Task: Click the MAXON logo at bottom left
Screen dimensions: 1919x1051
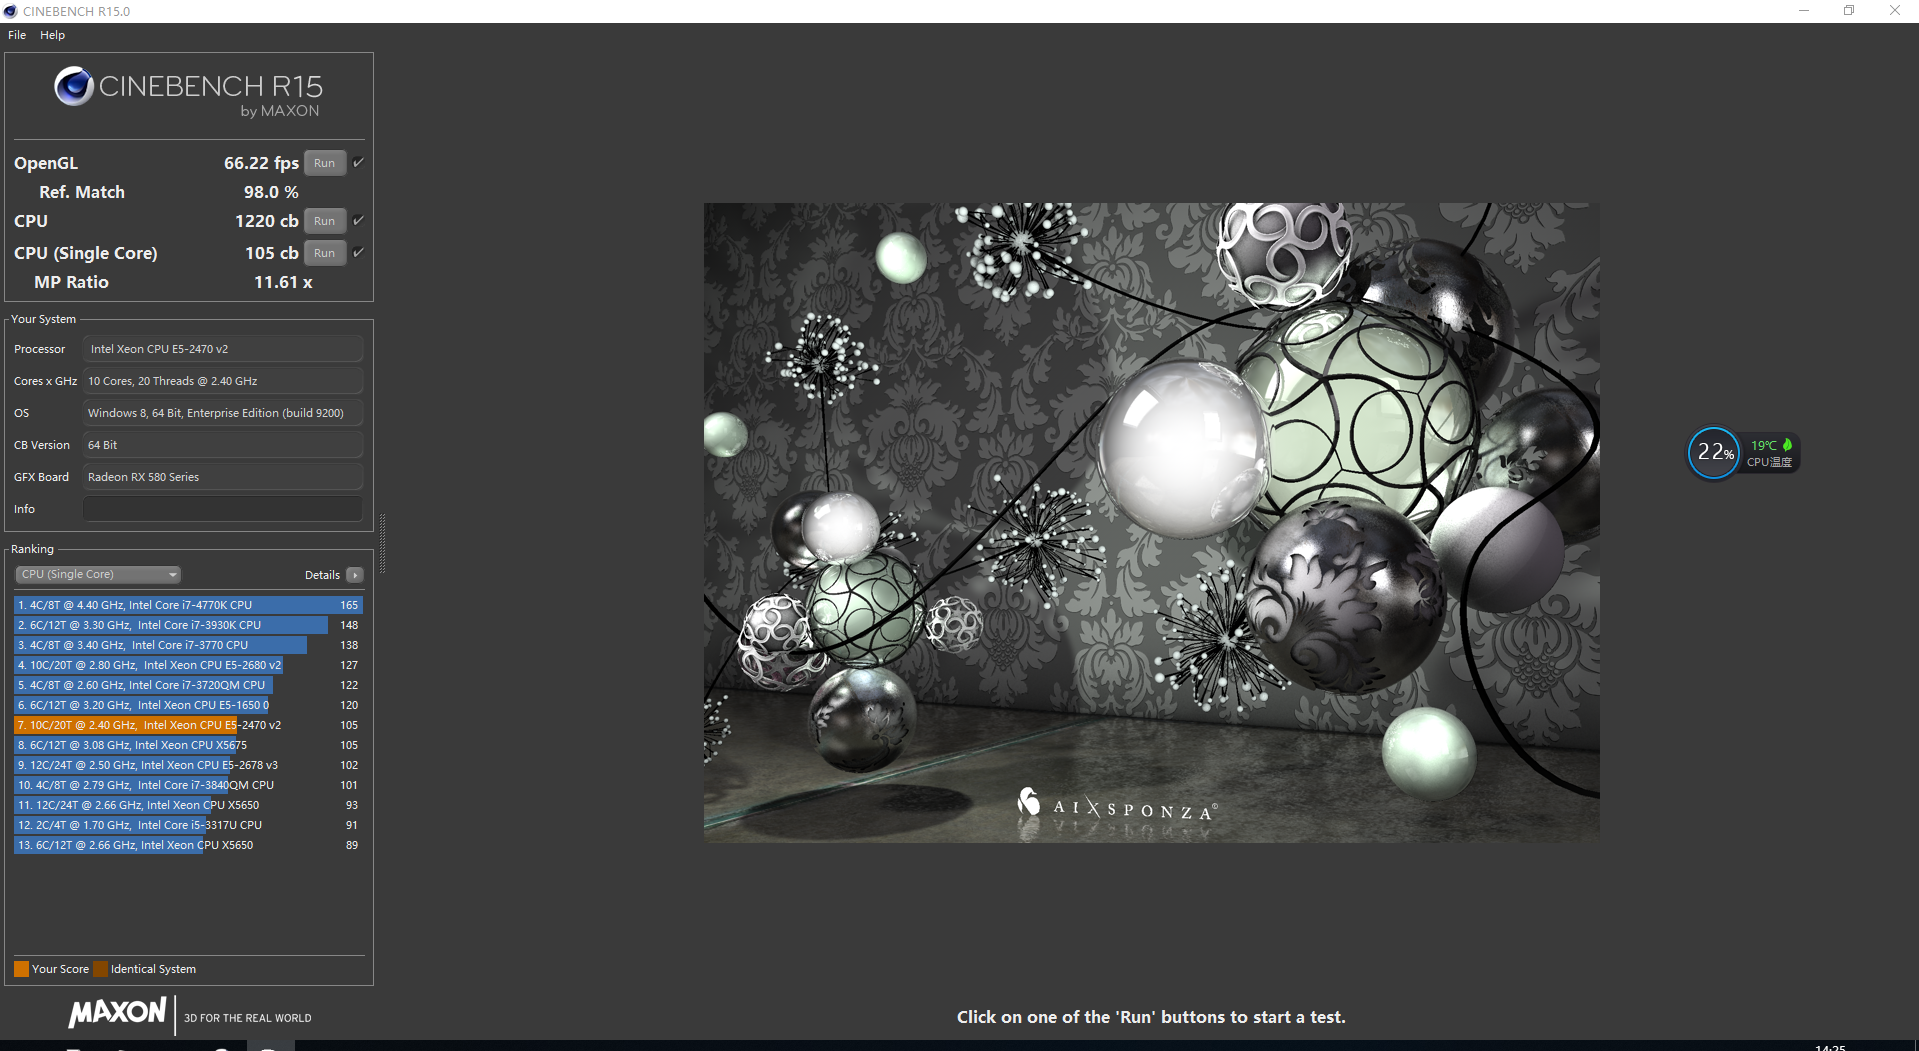Action: [117, 1013]
